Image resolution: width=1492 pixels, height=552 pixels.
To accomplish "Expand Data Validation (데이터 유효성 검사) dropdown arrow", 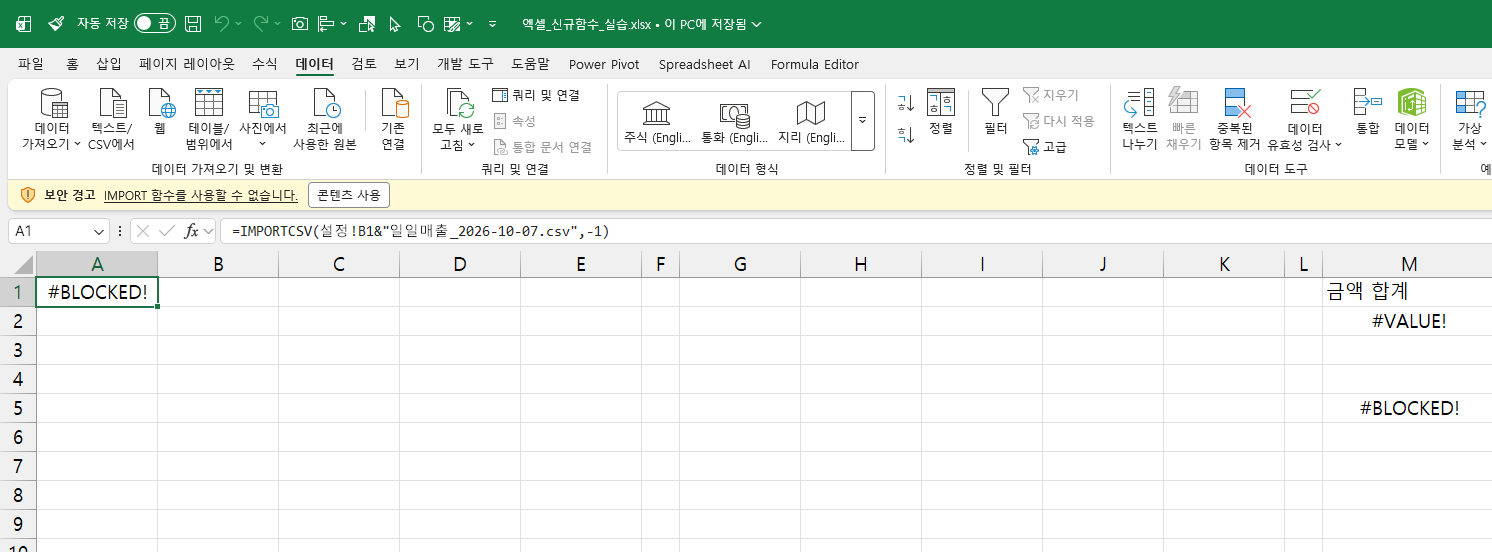I will [x=1338, y=145].
